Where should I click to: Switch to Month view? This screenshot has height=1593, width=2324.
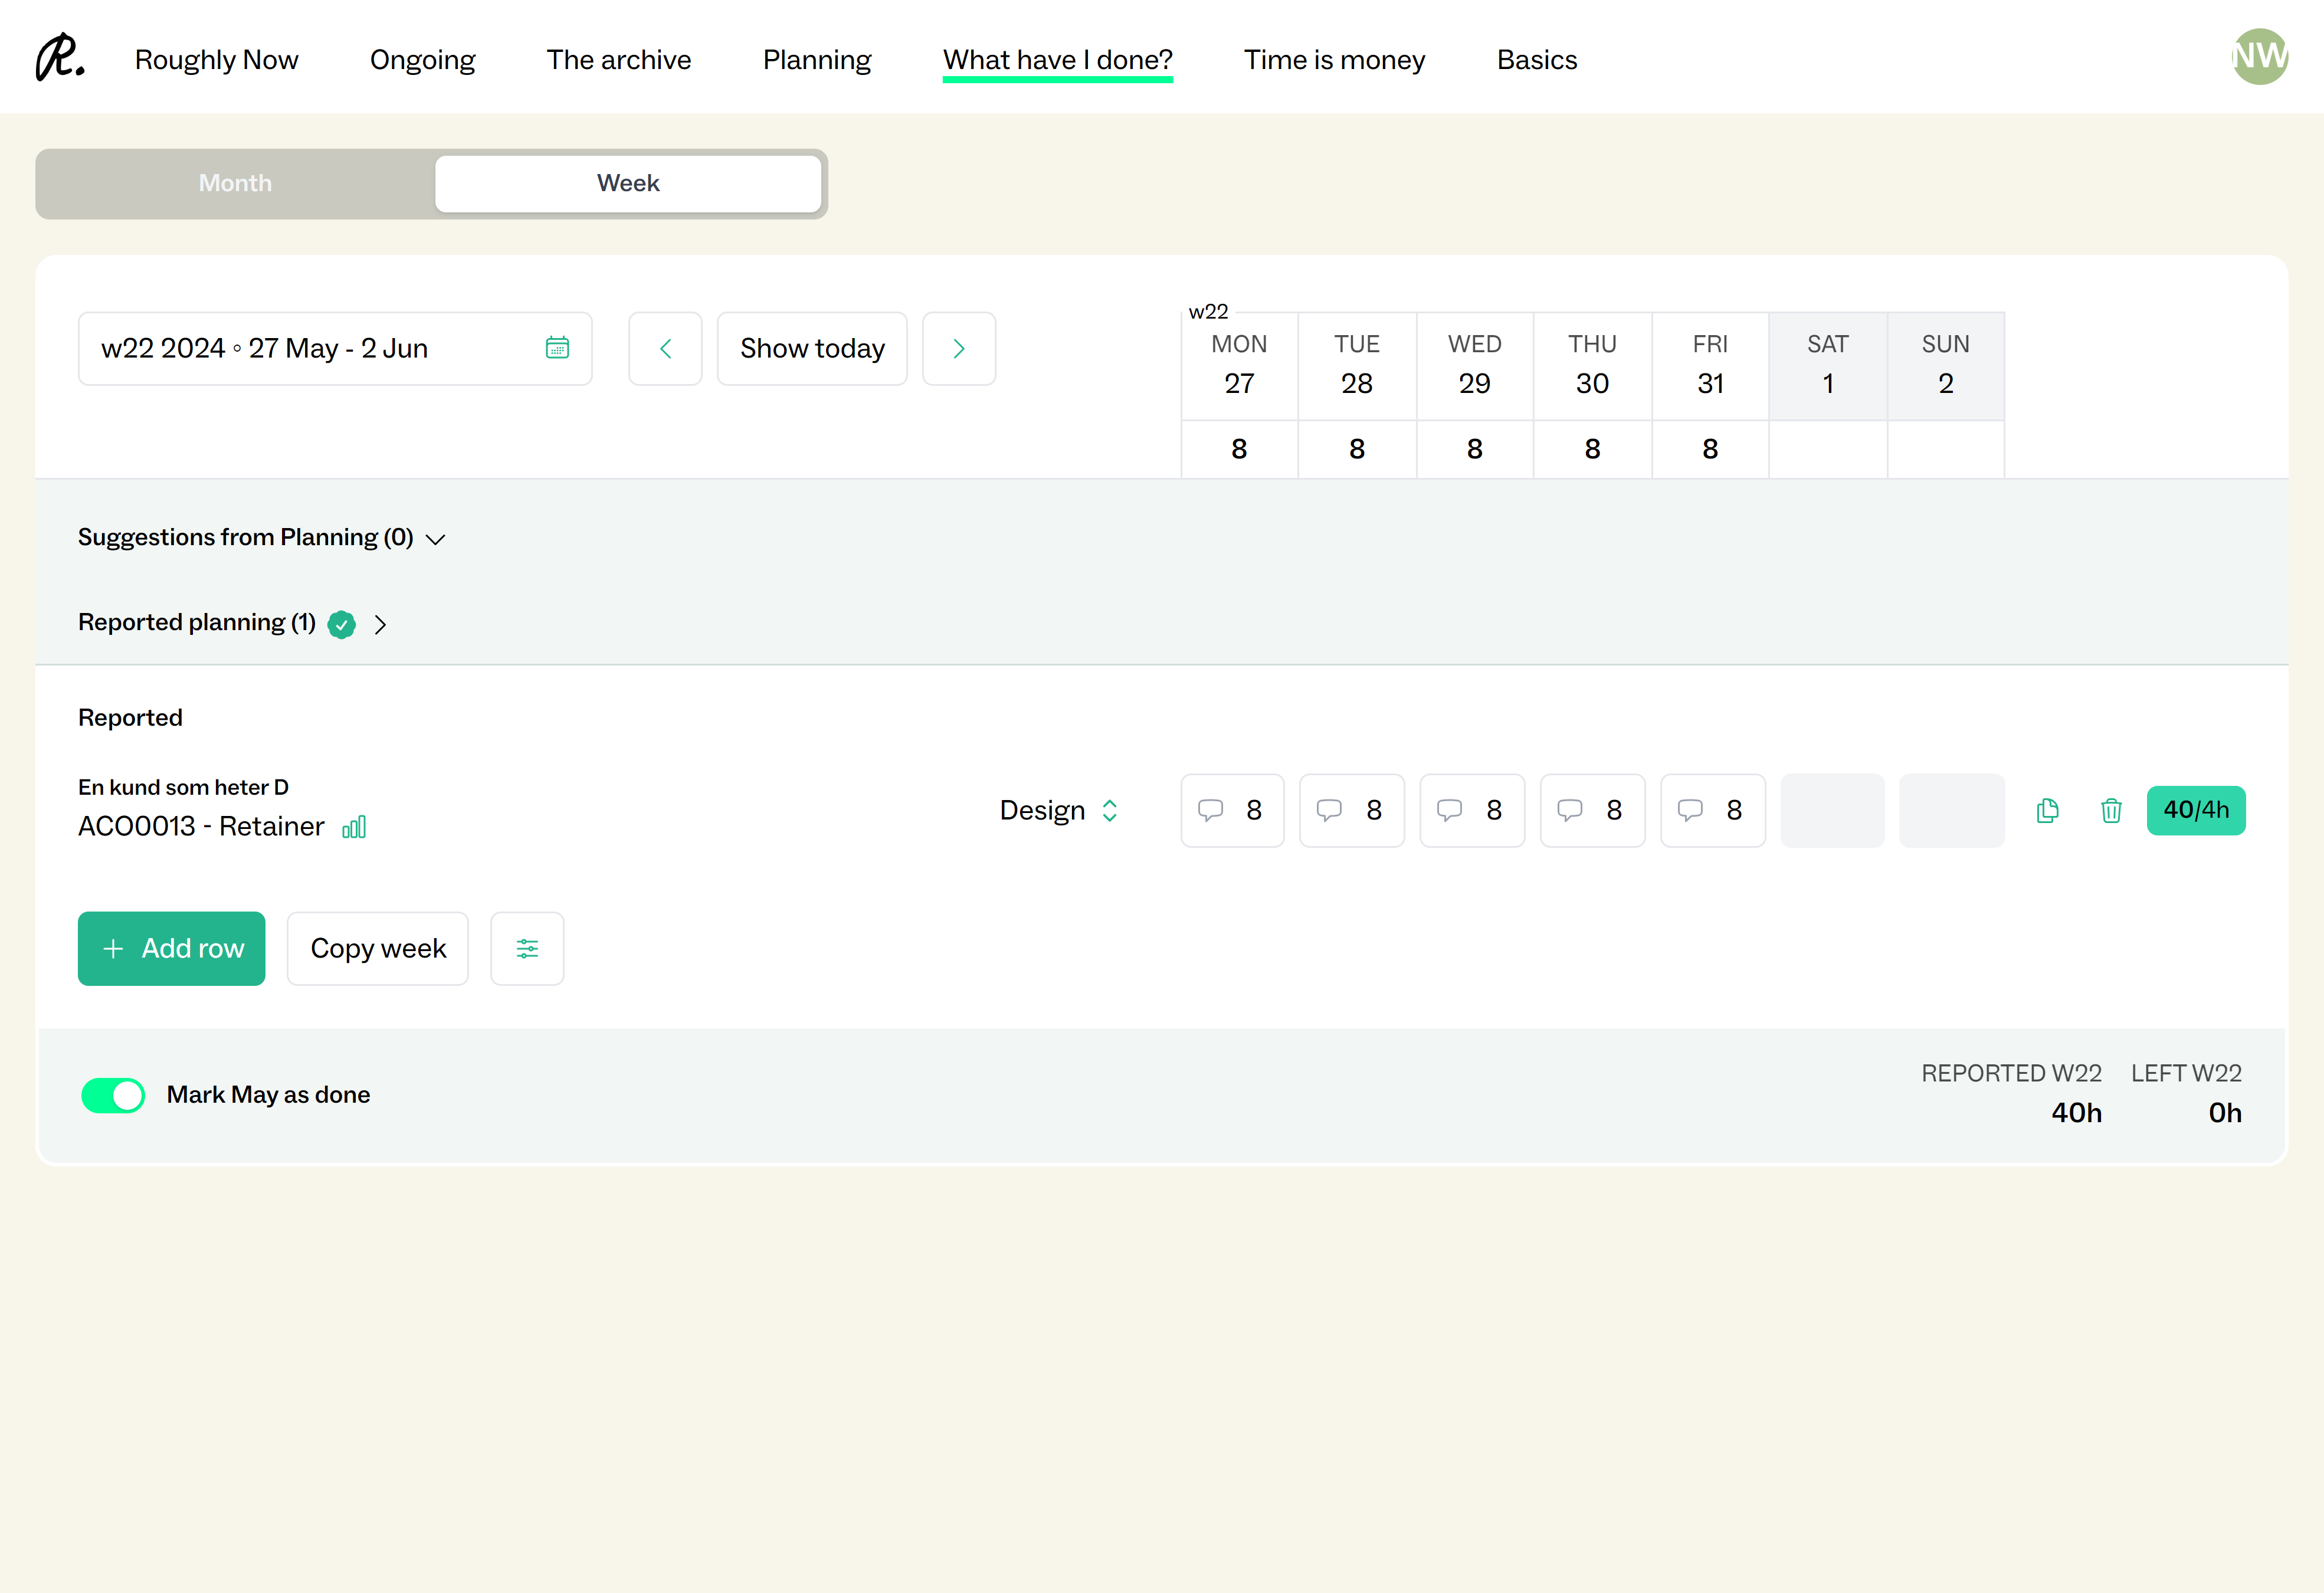[x=235, y=183]
